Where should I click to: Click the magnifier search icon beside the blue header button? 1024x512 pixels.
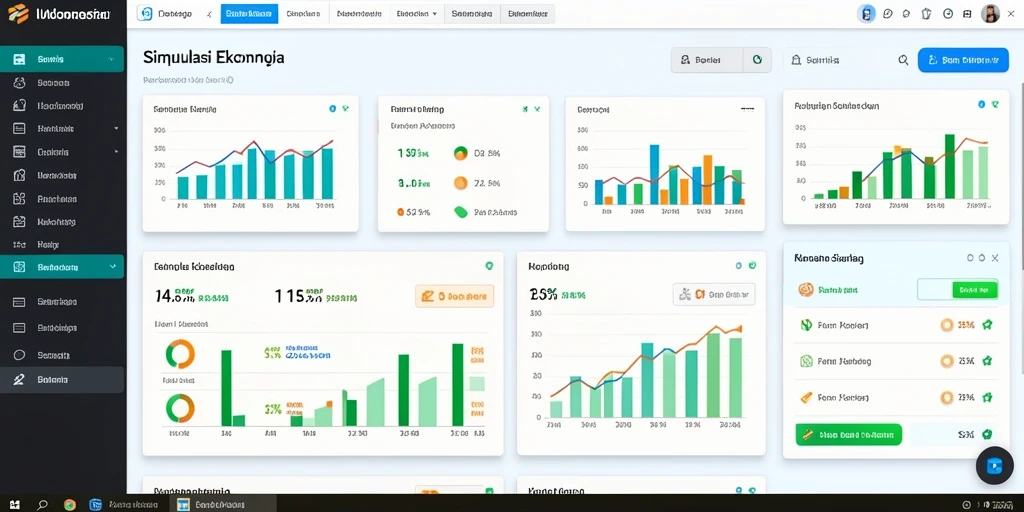903,60
